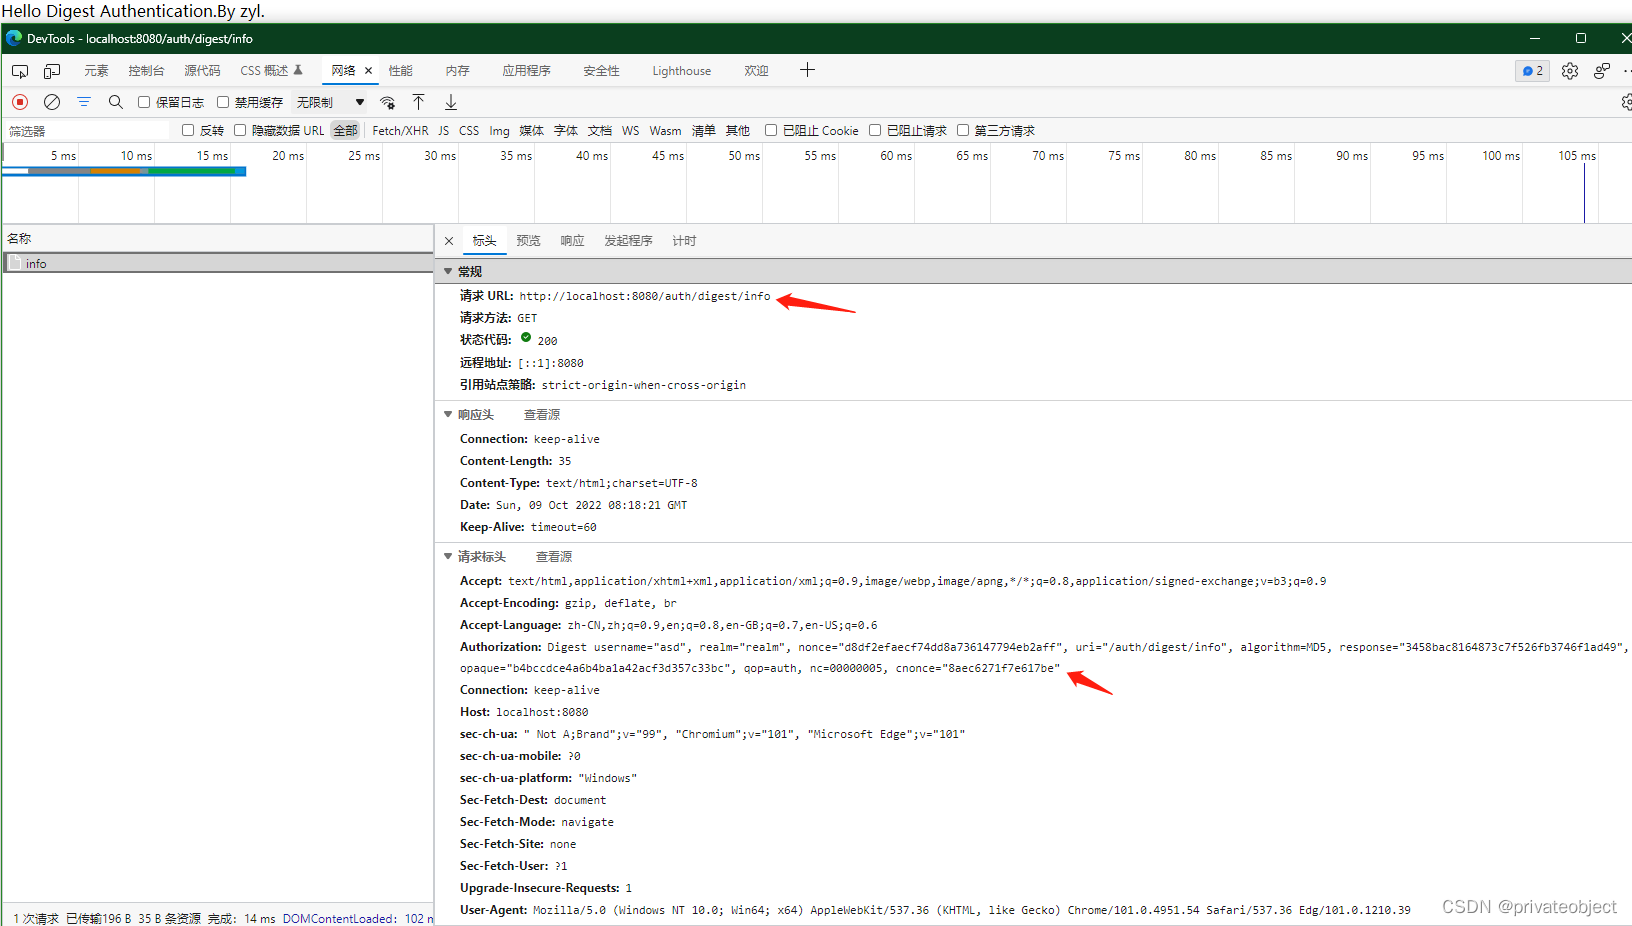Filter requests by Wasm type
Screen dimensions: 1632x926
tap(665, 130)
